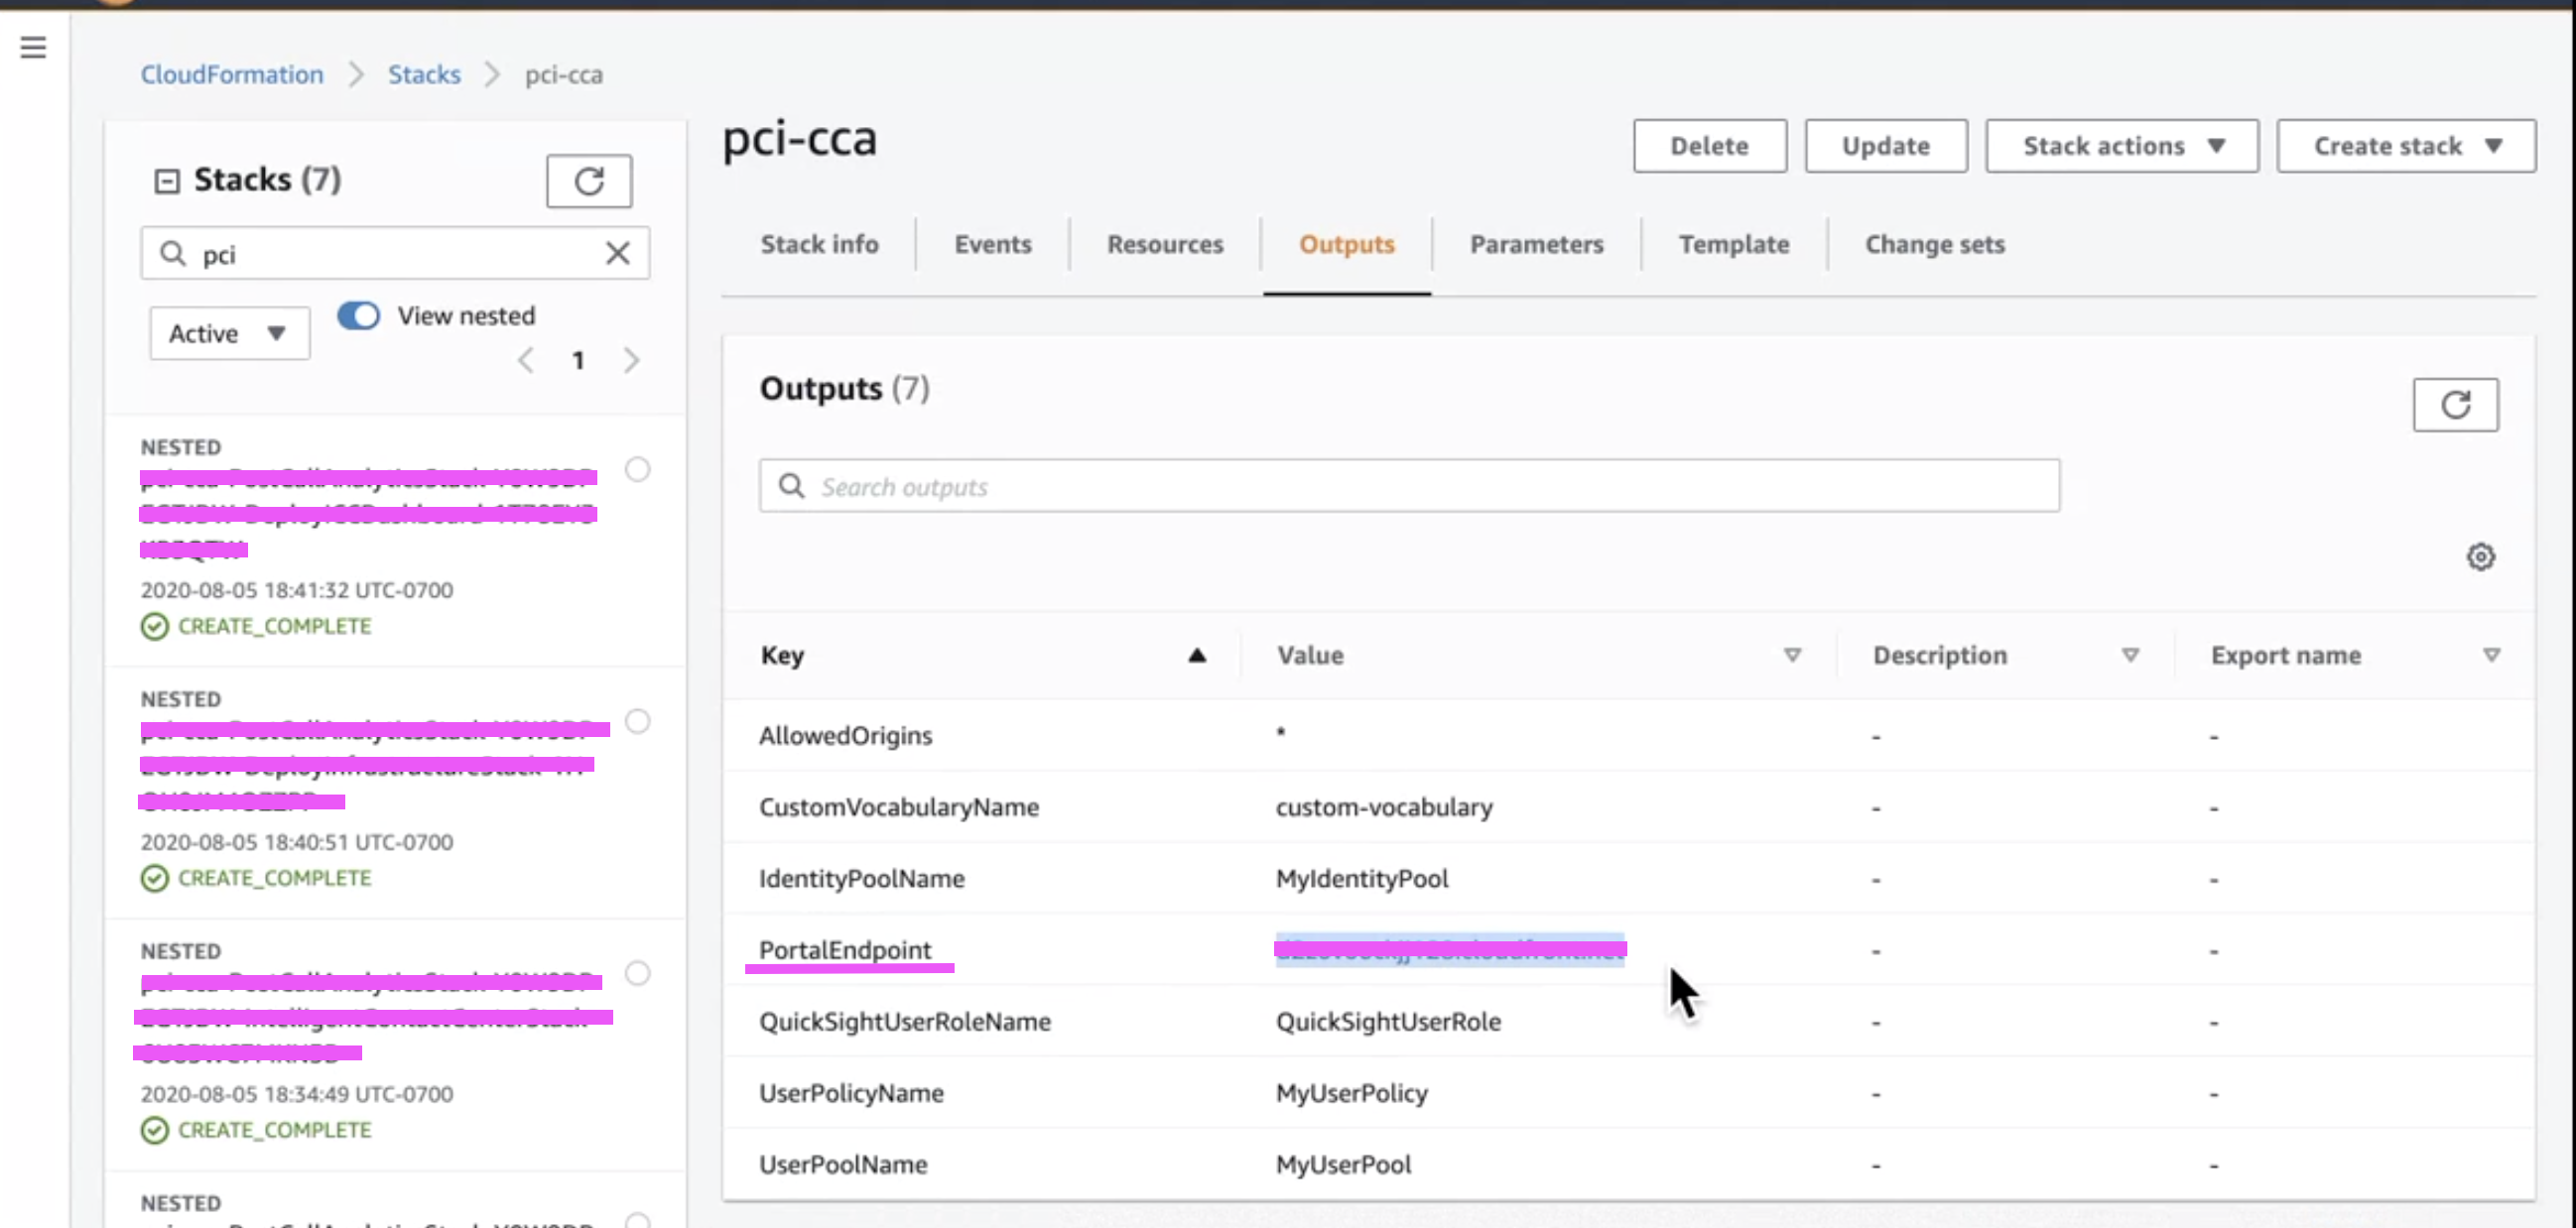Switch to the Resources tab
Screen dimensions: 2576x1228
pos(1164,244)
